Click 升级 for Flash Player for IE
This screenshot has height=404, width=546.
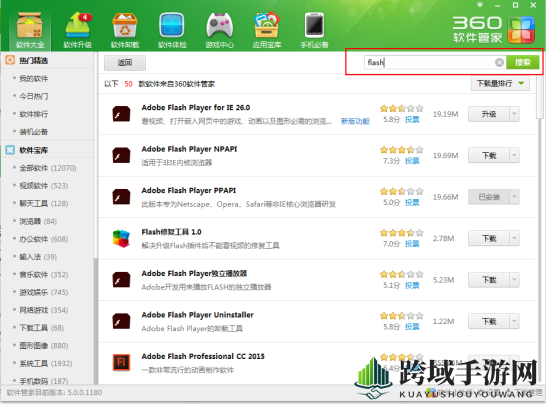489,114
